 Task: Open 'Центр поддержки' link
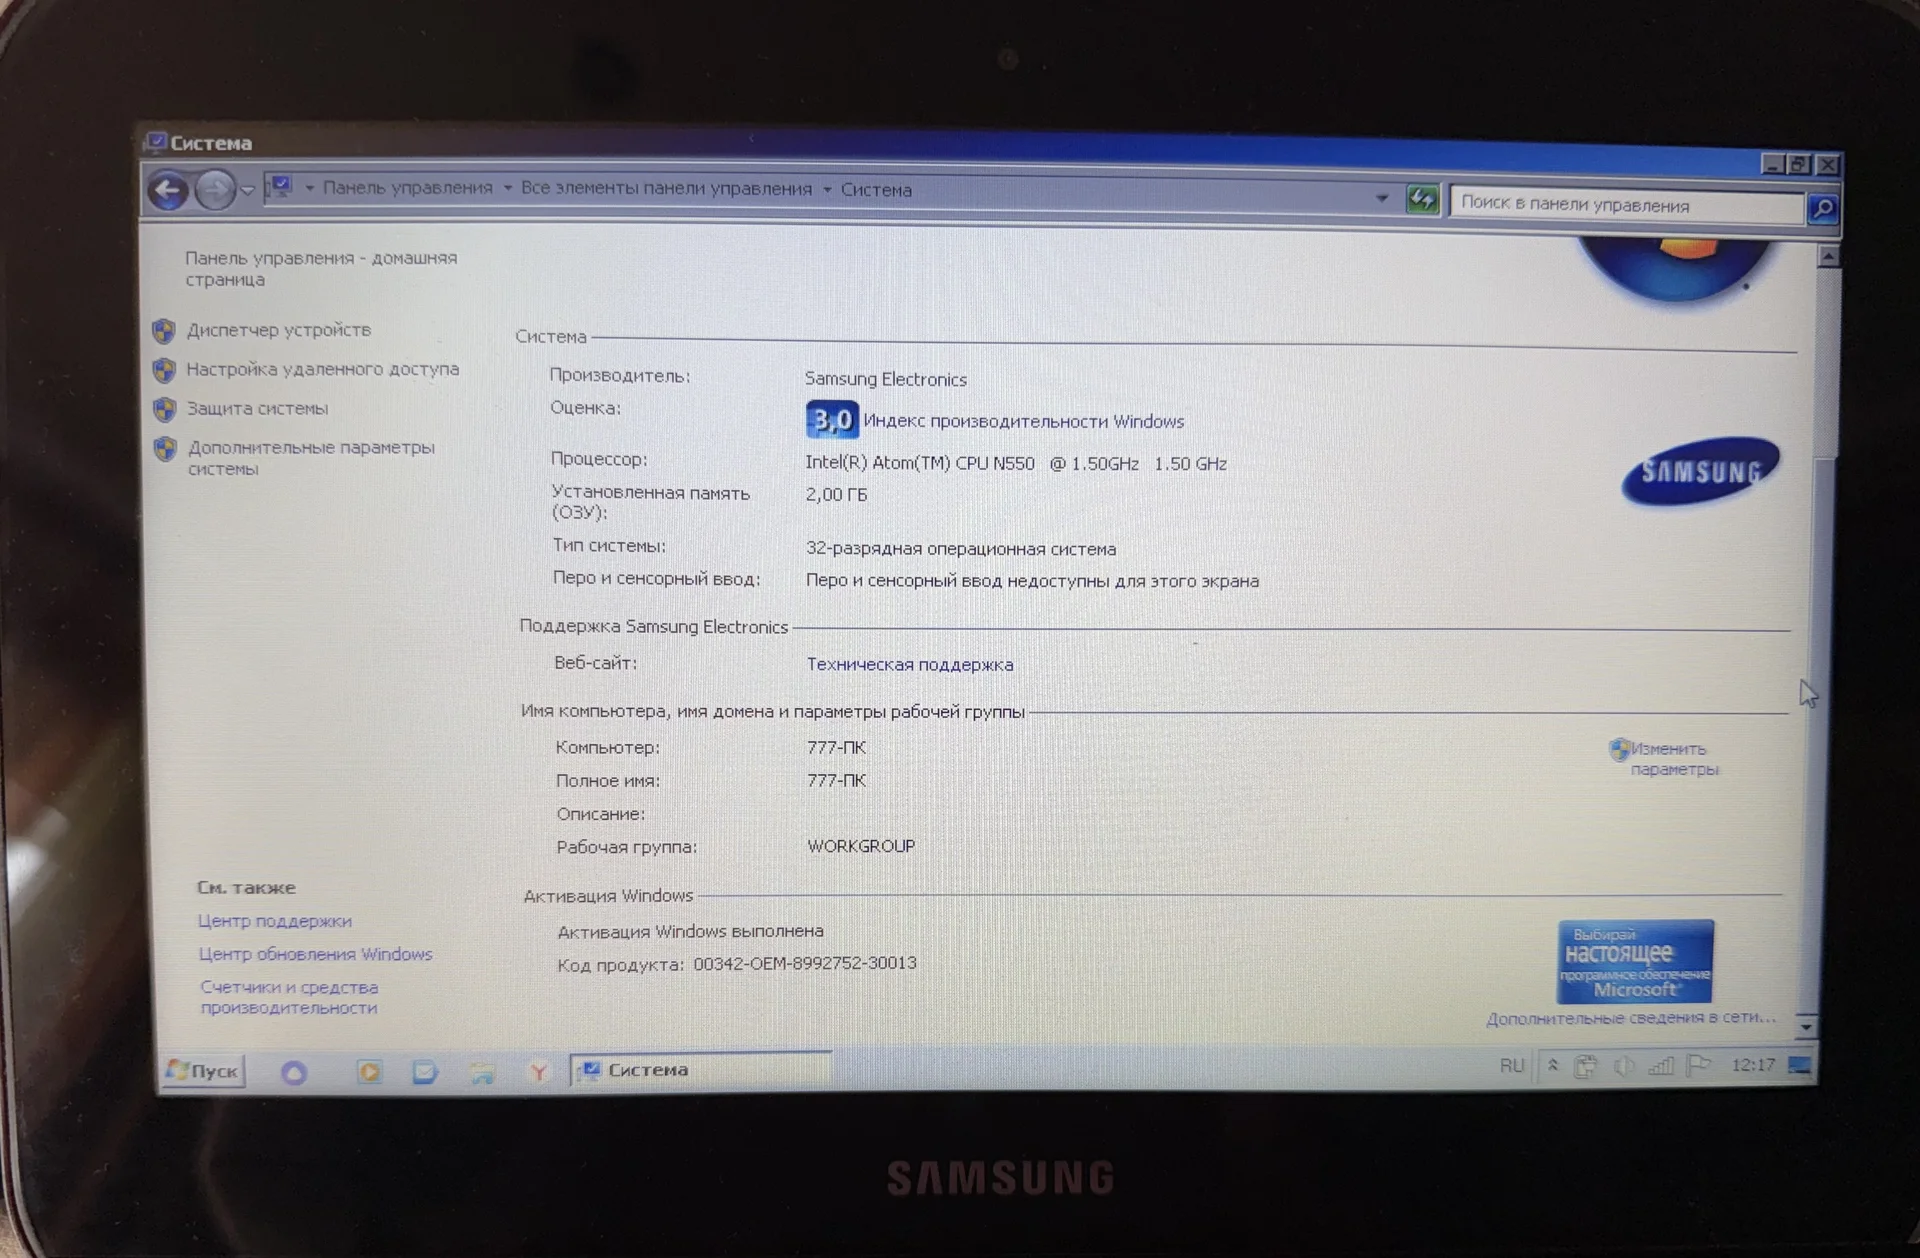[x=274, y=921]
